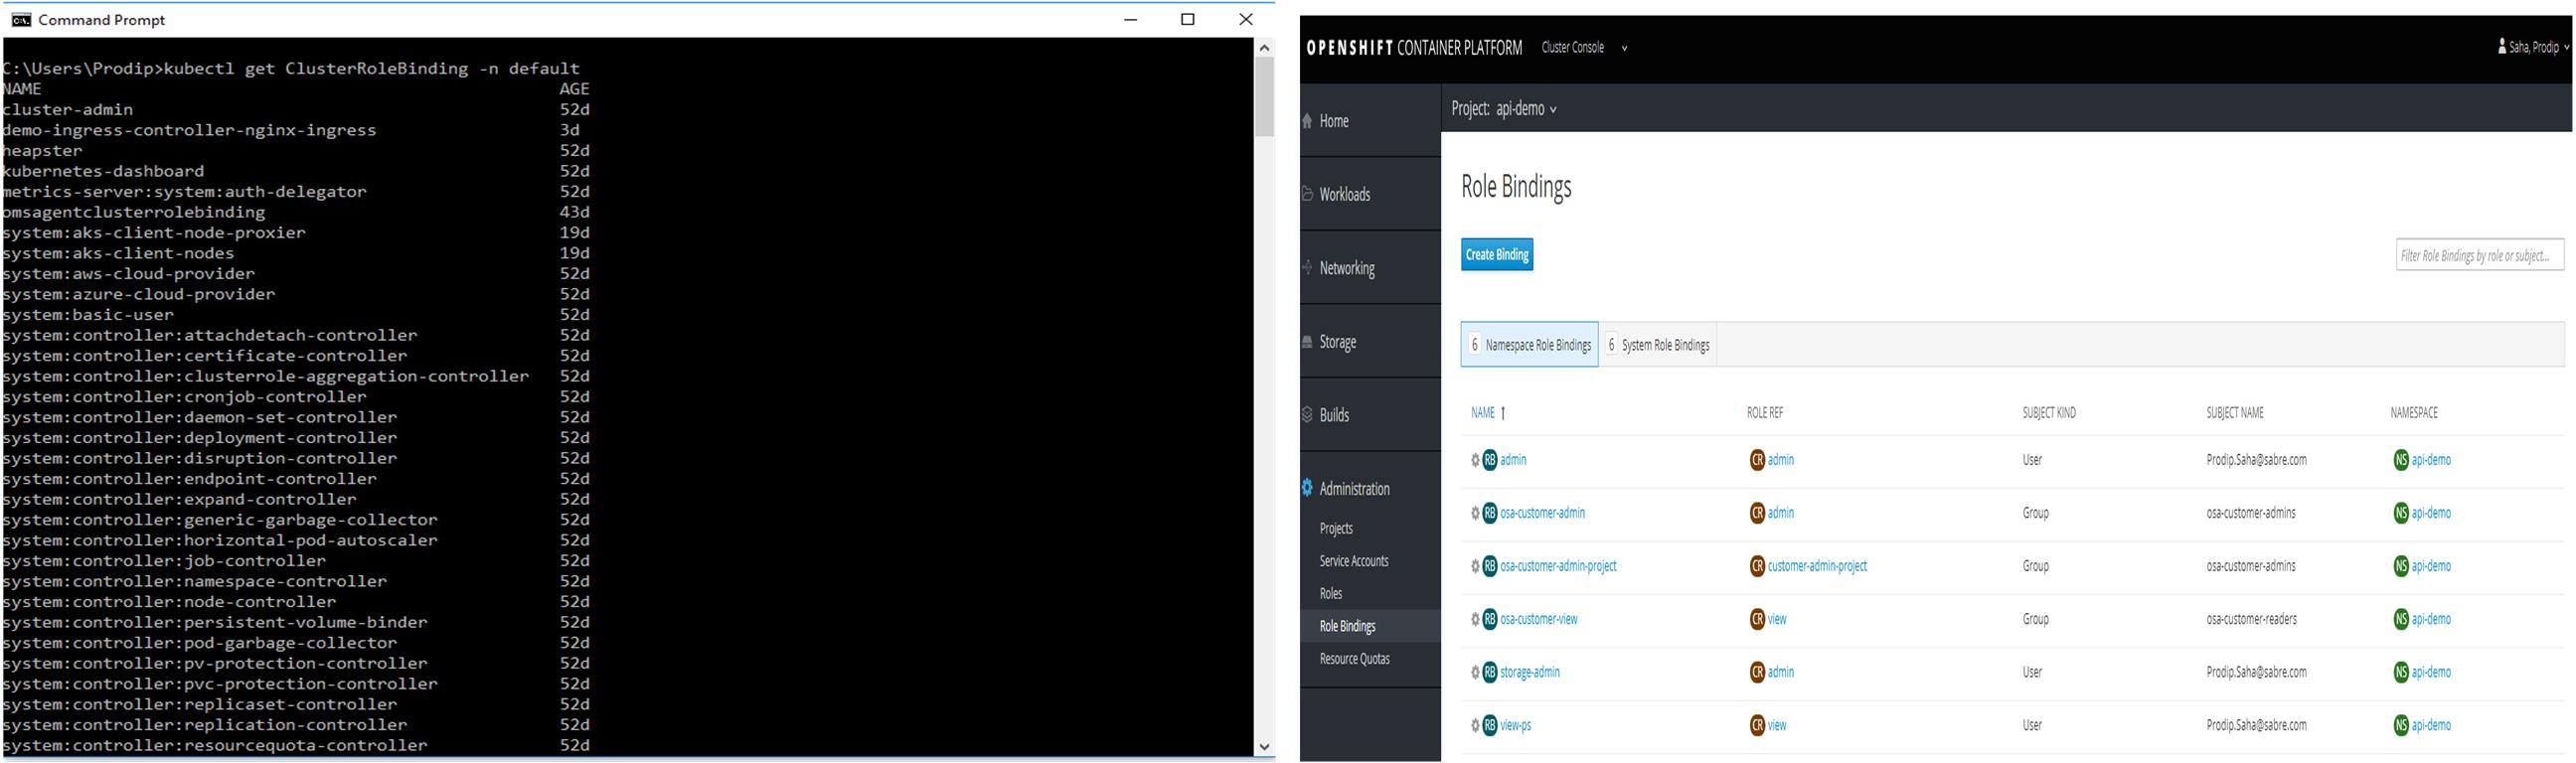Click the Administration gear icon
Image resolution: width=2576 pixels, height=763 pixels.
tap(1307, 488)
